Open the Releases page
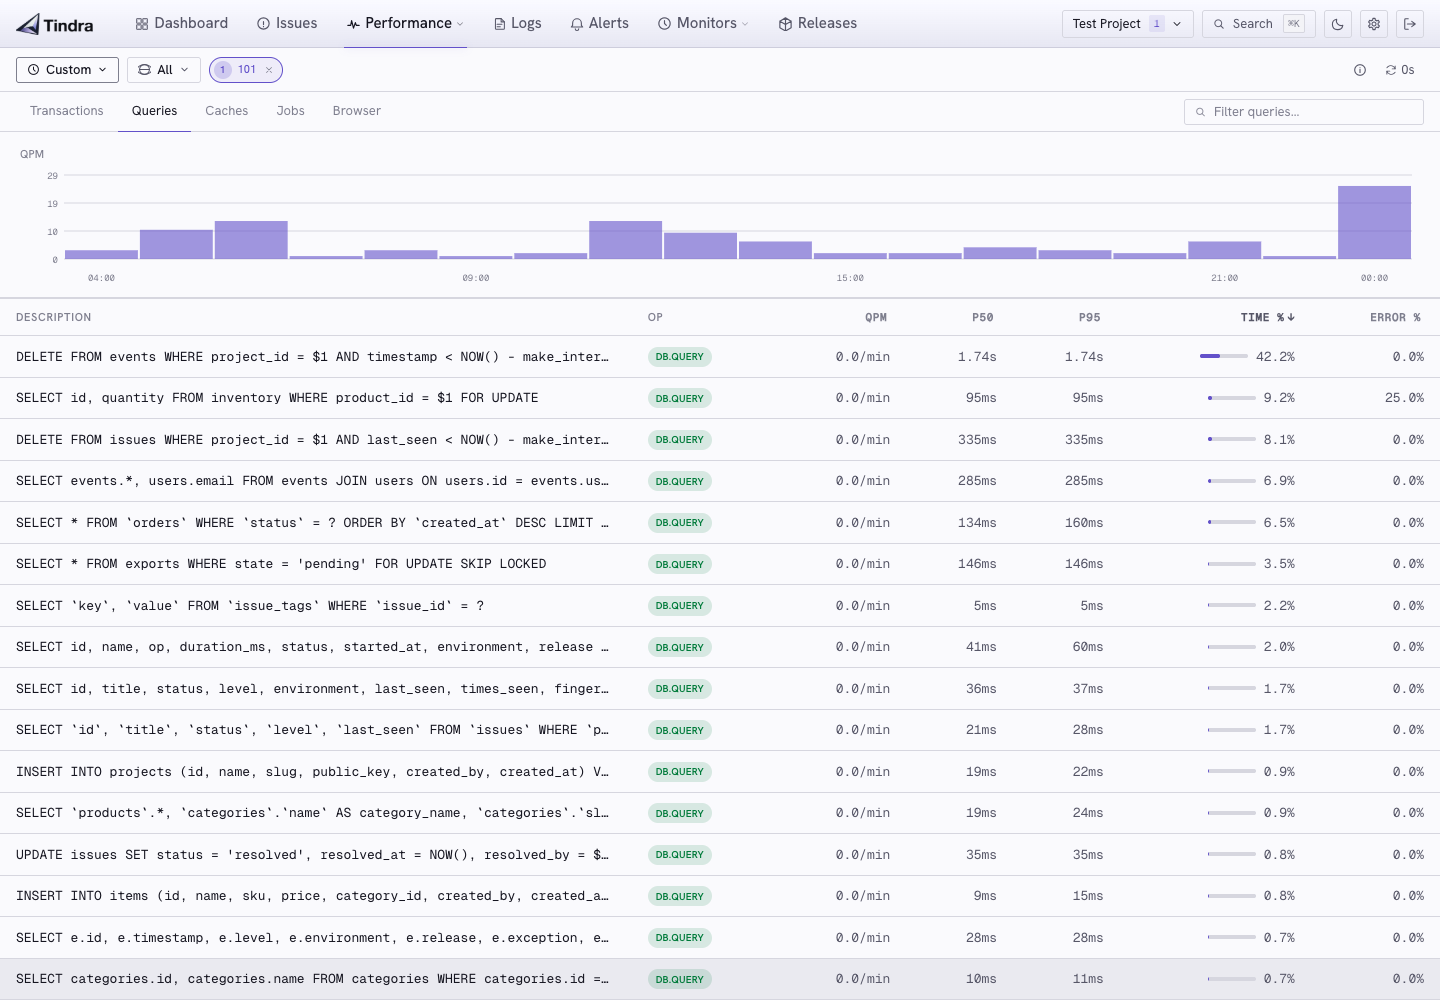1440x1000 pixels. coord(818,23)
